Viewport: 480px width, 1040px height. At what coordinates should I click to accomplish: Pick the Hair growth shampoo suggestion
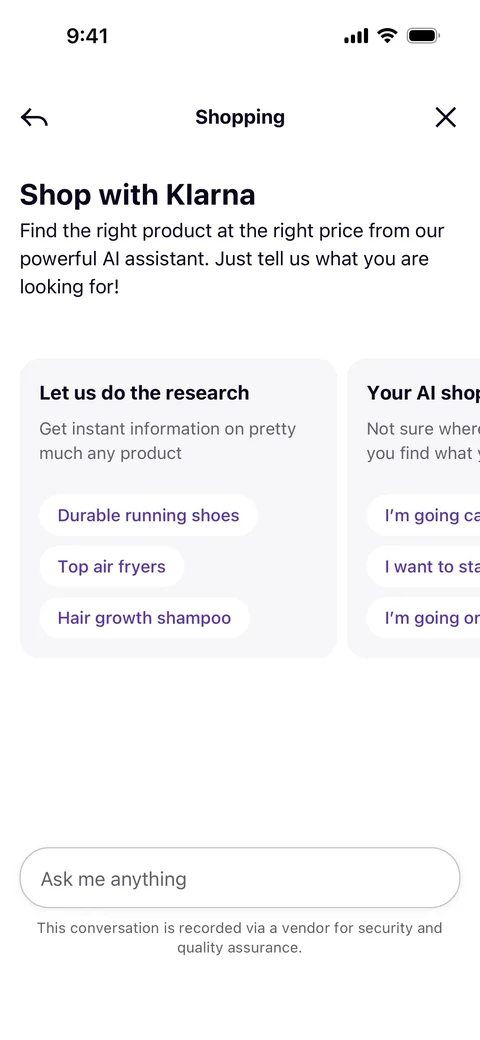click(x=145, y=618)
